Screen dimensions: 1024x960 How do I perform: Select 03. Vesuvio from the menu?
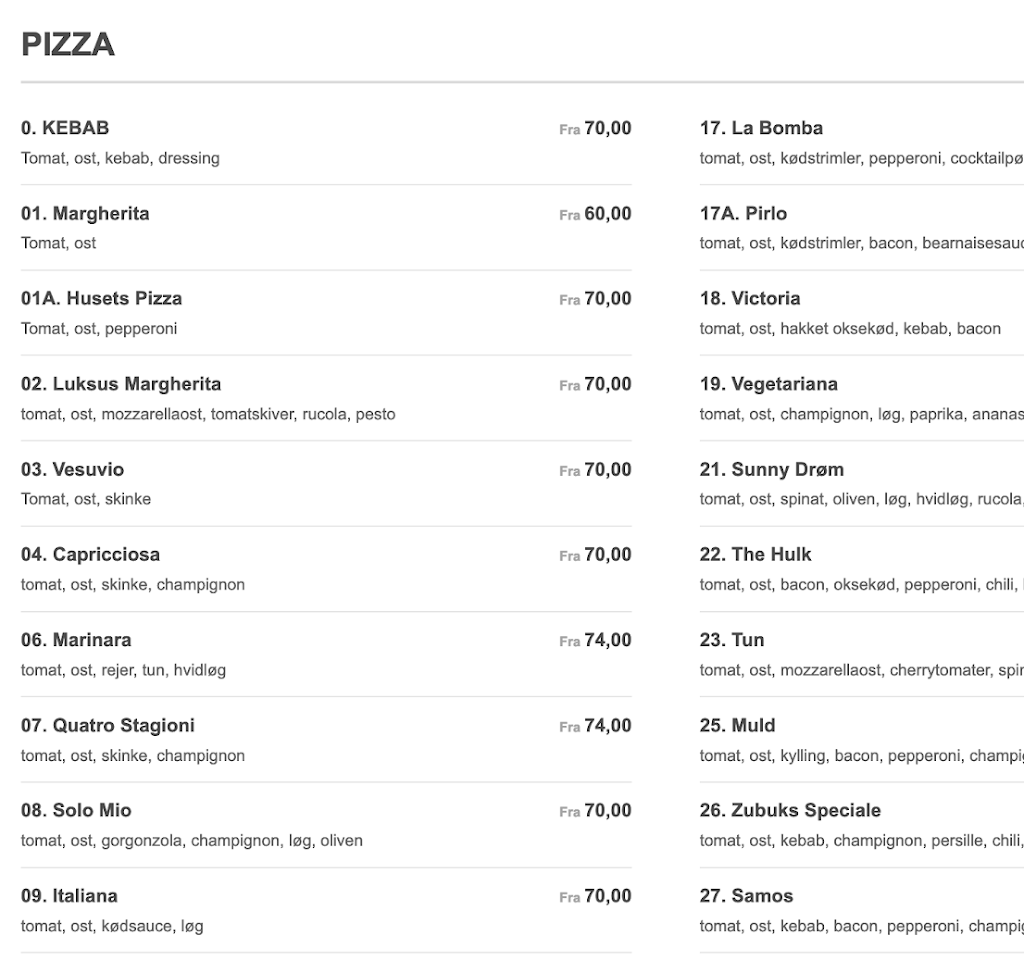72,469
